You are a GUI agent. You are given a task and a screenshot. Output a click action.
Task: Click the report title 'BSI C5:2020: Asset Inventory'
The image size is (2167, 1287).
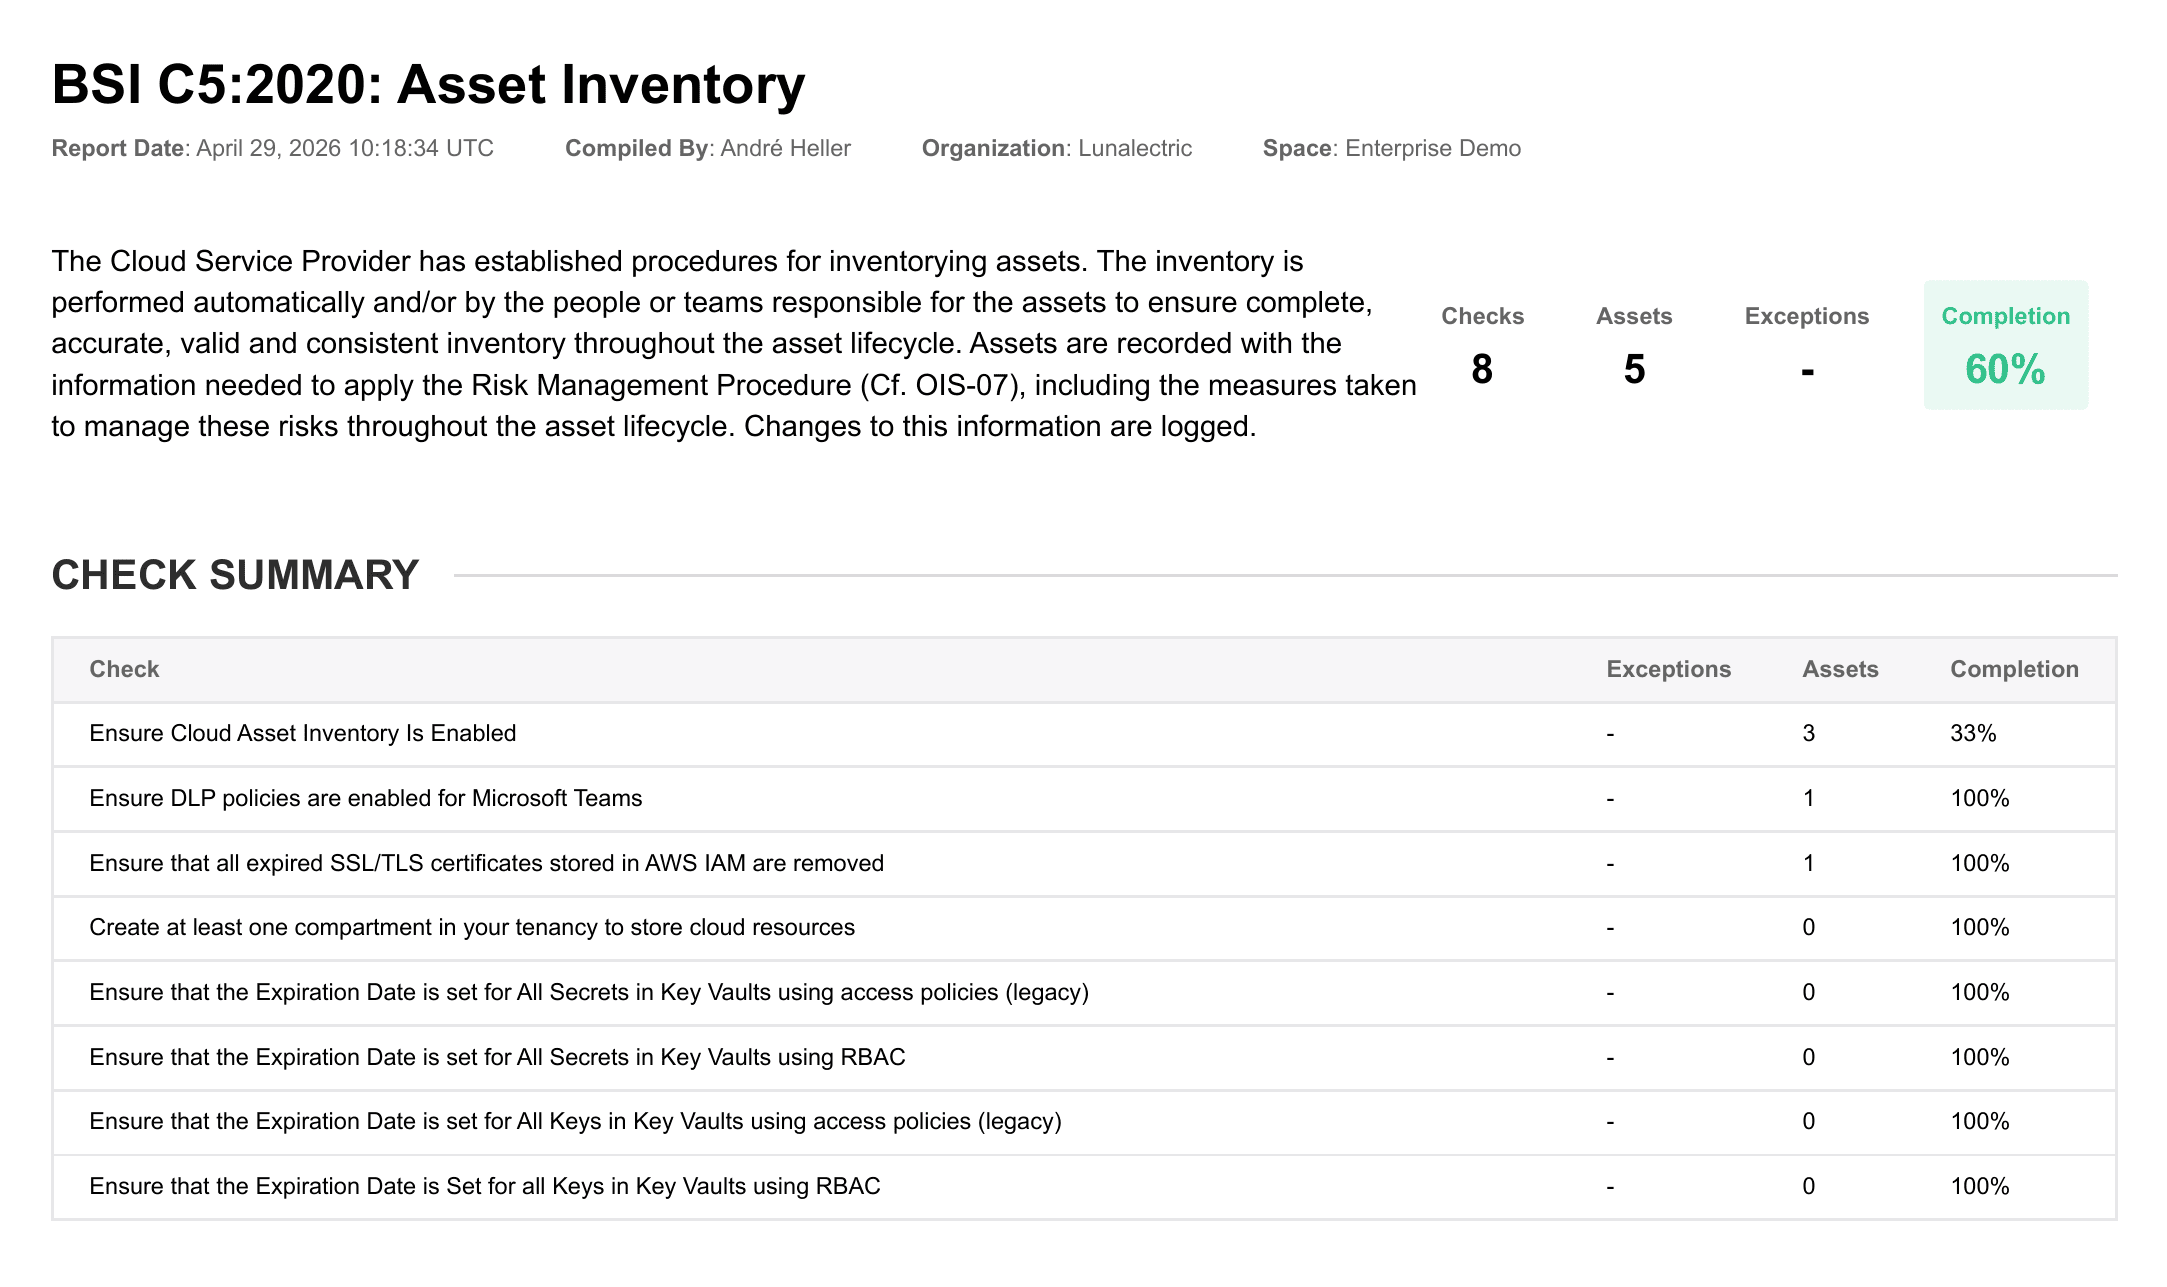click(428, 84)
